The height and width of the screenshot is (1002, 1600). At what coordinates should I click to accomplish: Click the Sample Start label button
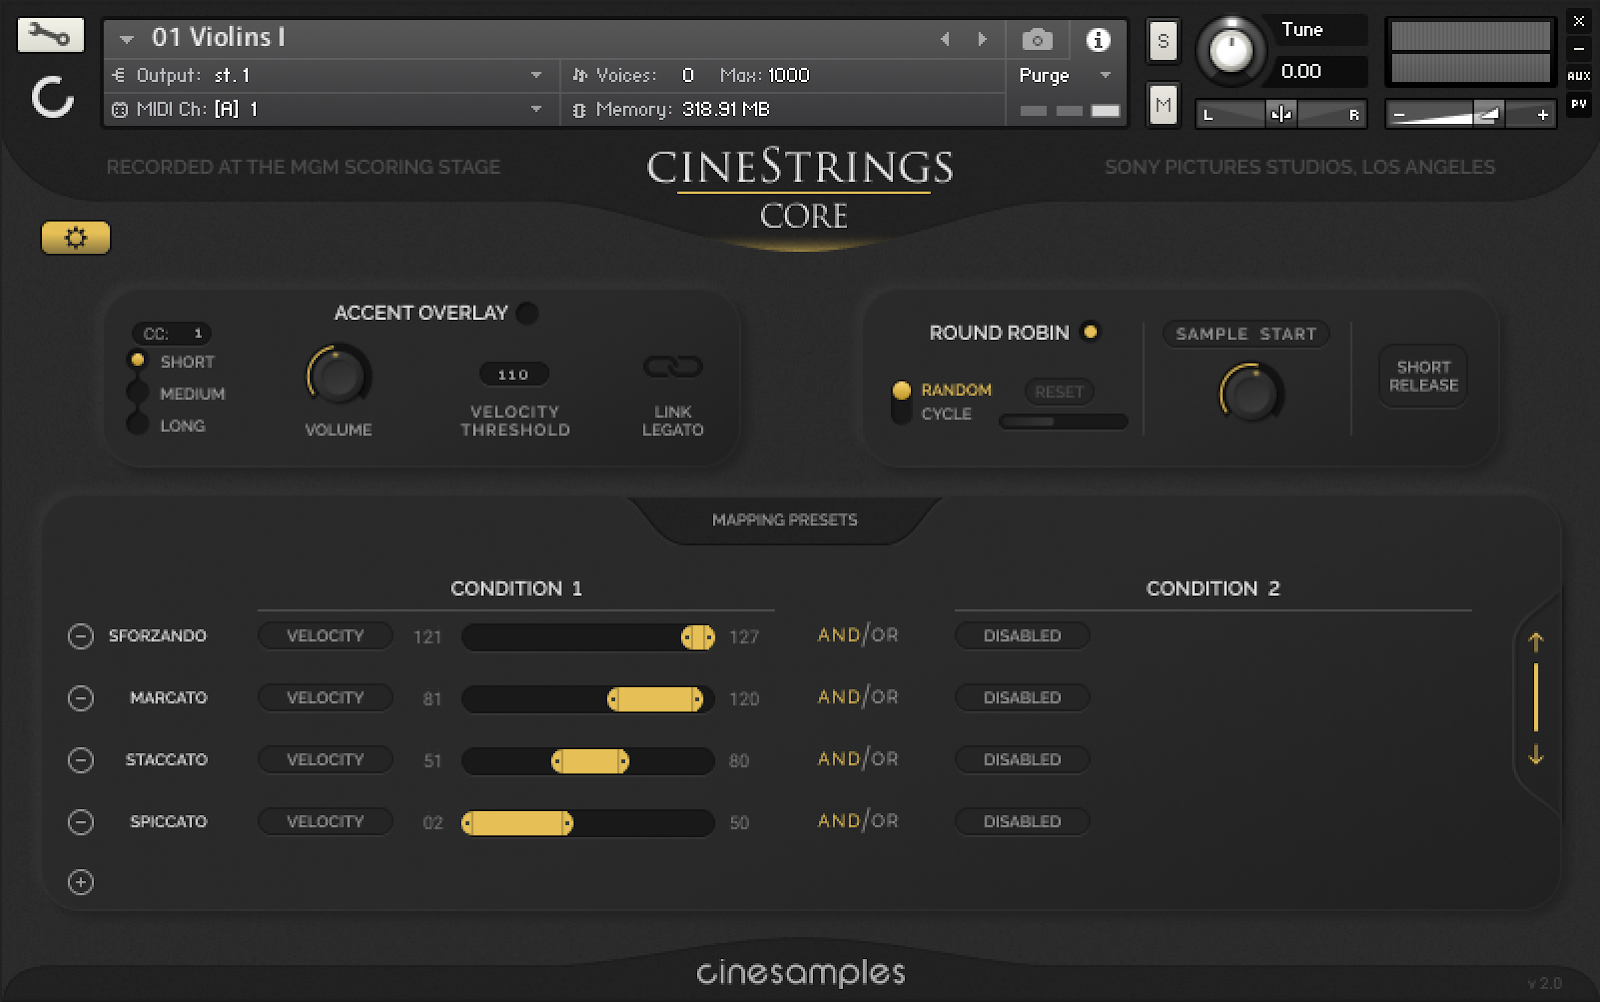point(1246,334)
